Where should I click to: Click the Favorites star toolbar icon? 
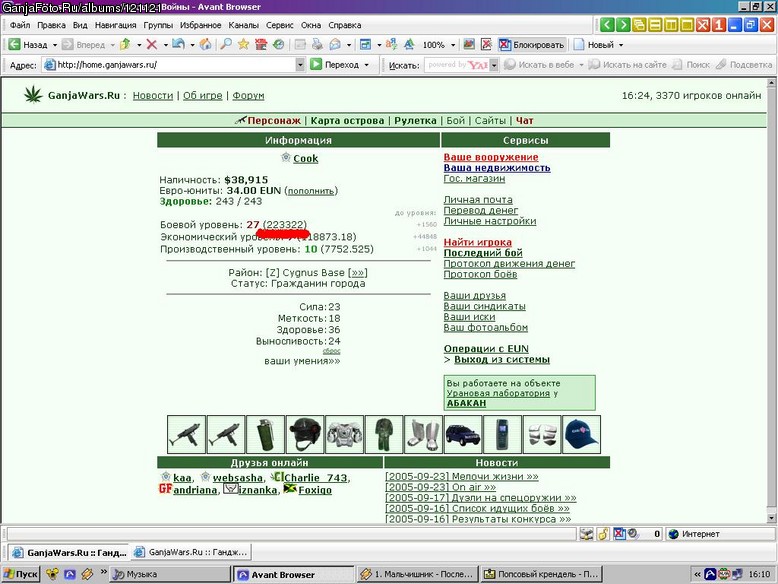click(x=243, y=45)
